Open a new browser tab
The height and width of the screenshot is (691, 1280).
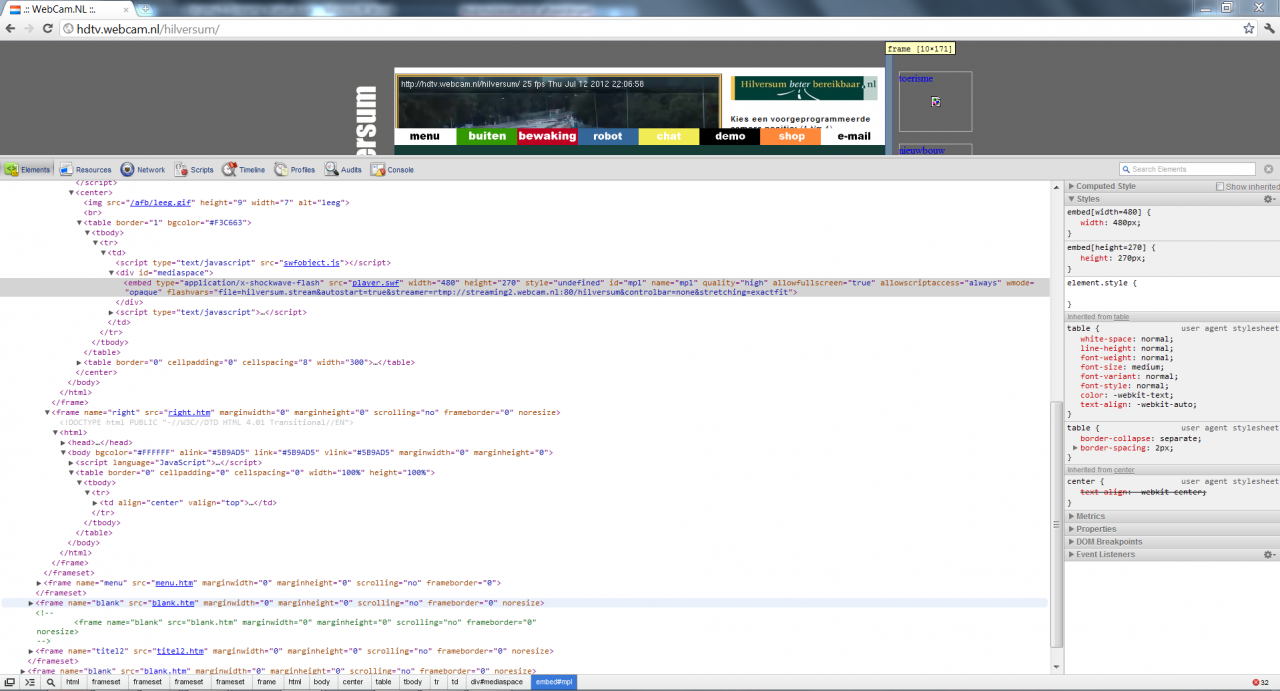point(145,9)
